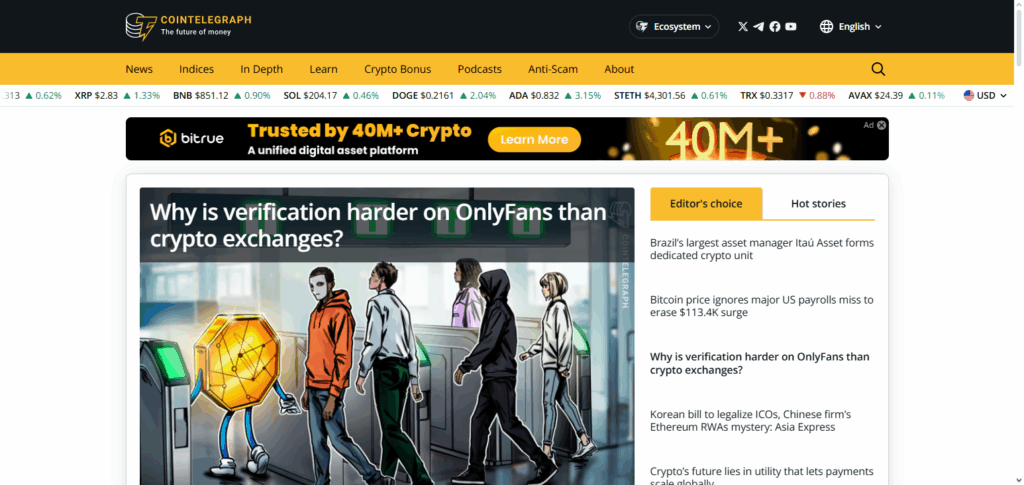The height and width of the screenshot is (485, 1024).
Task: Click the STETH $4,301.56 ticker entry
Action: 671,95
